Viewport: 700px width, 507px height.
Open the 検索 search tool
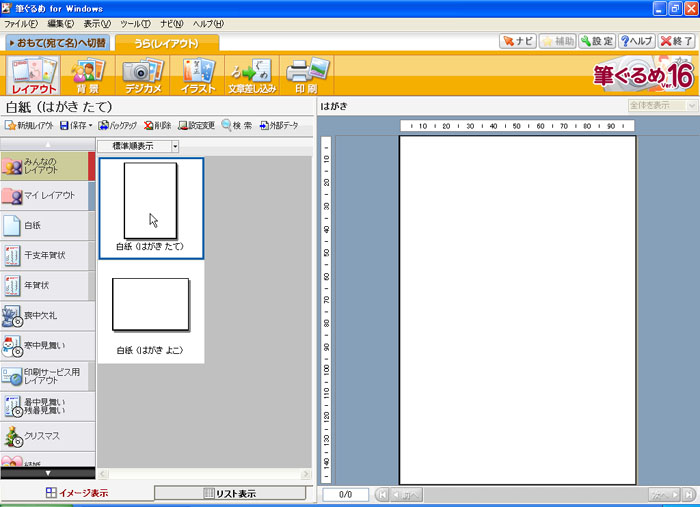[236, 126]
